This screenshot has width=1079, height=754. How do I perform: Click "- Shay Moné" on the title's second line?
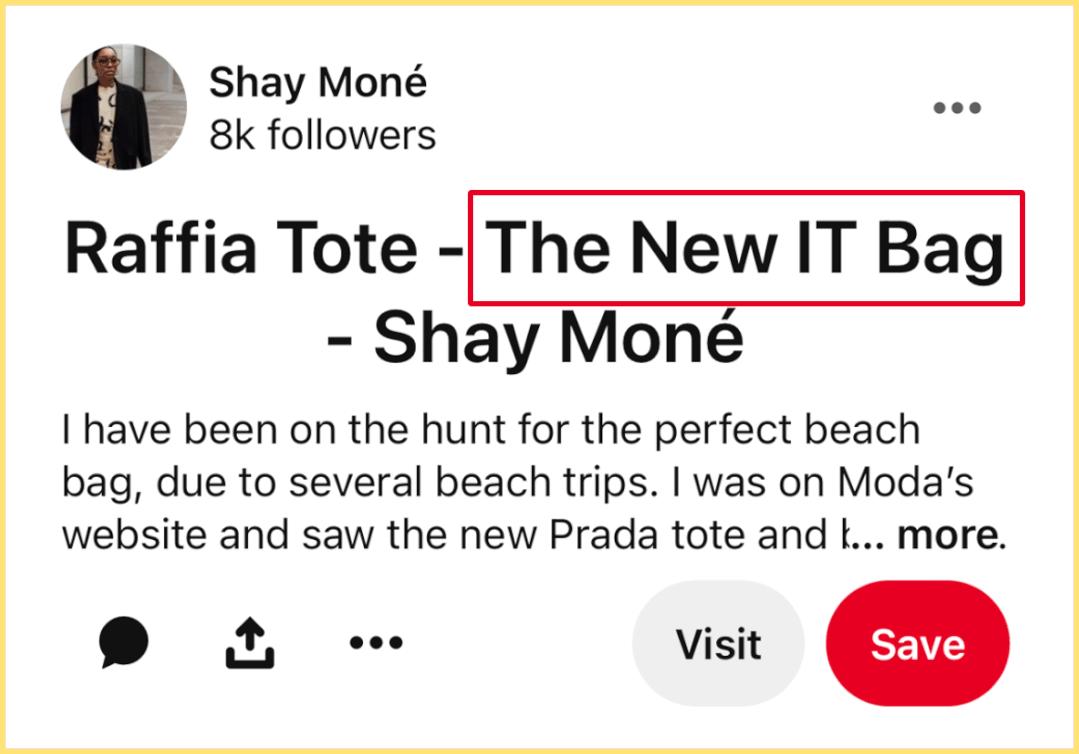[x=535, y=338]
